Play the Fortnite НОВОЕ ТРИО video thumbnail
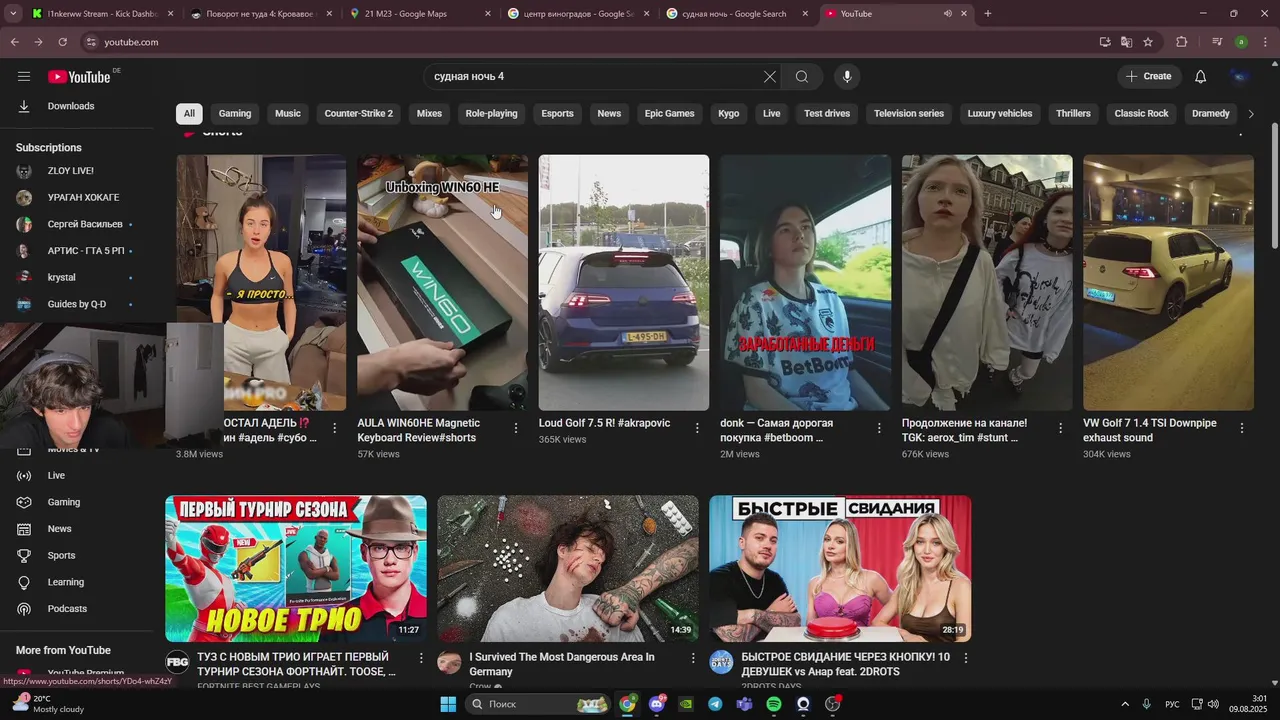1280x720 pixels. click(296, 569)
